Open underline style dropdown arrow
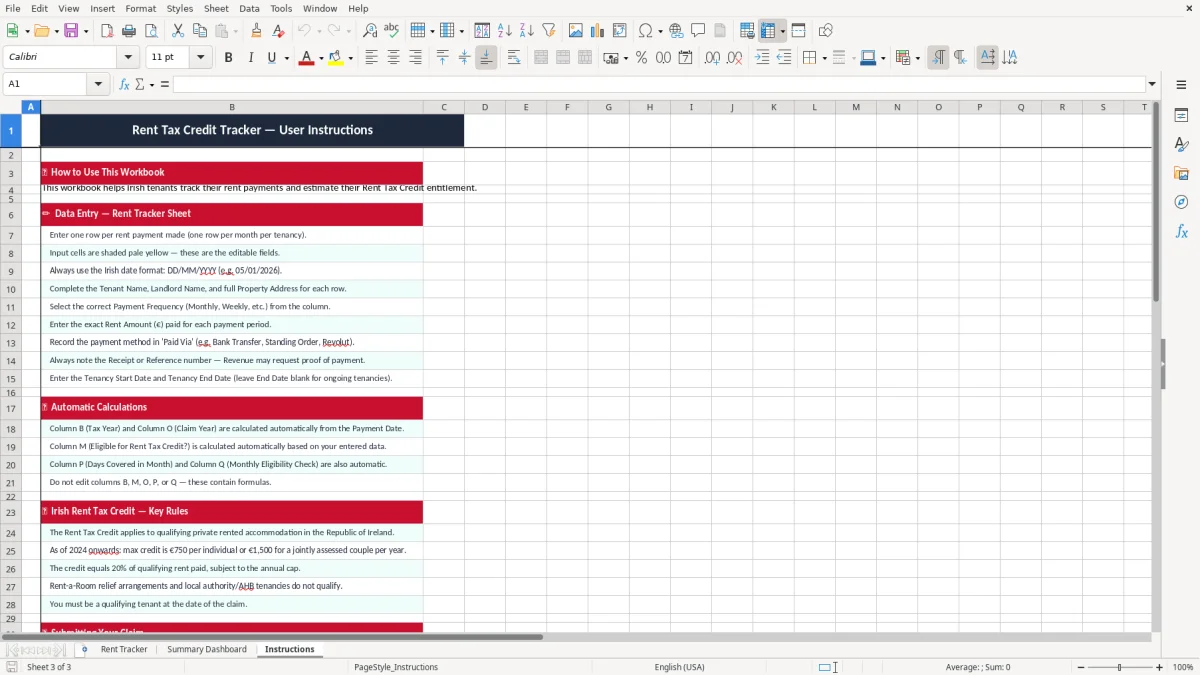This screenshot has height=675, width=1200. [287, 58]
